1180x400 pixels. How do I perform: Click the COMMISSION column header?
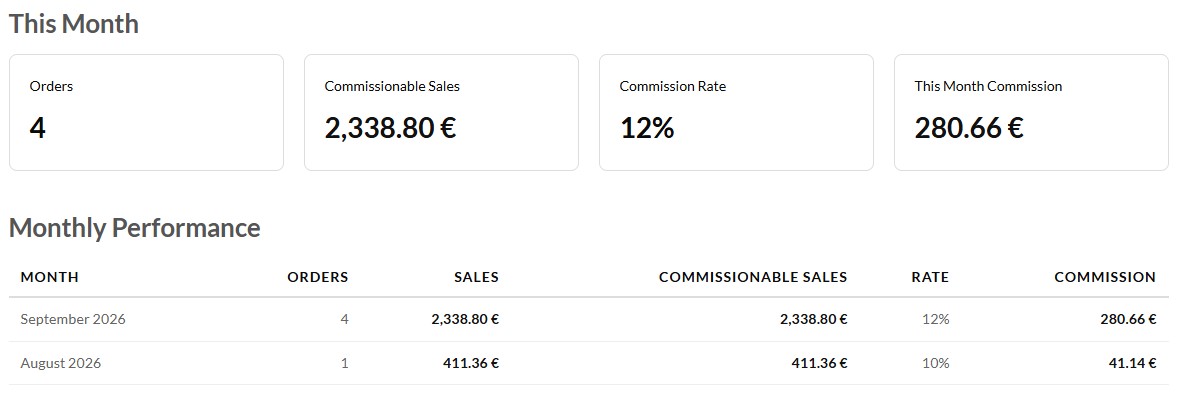tap(1105, 277)
